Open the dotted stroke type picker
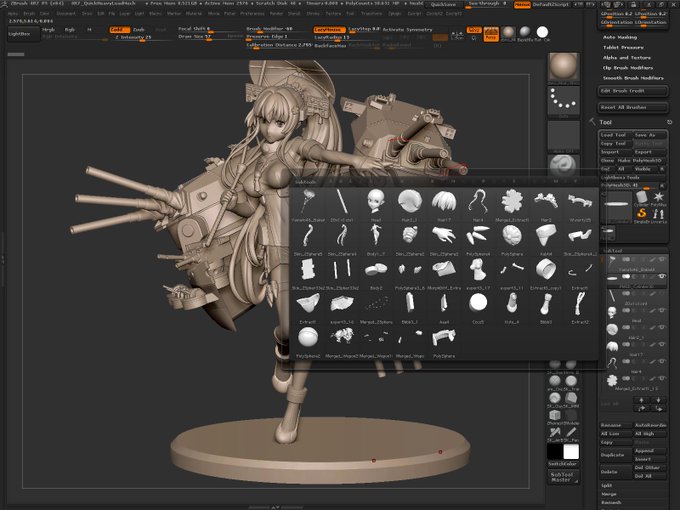The height and width of the screenshot is (510, 680). pyautogui.click(x=563, y=101)
